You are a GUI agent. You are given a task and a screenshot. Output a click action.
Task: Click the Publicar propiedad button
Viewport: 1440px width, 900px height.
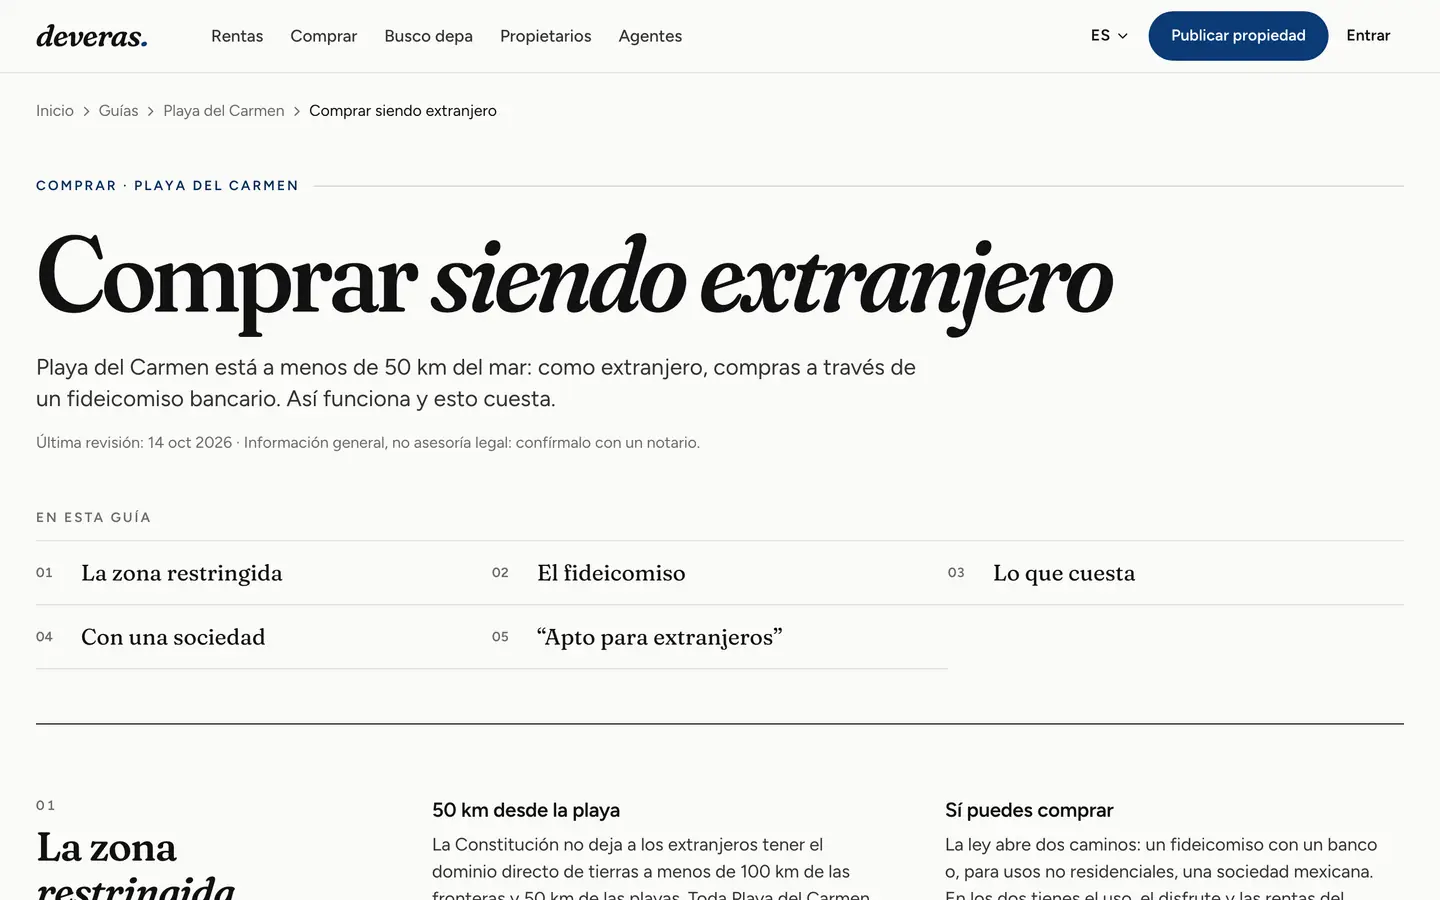1238,36
